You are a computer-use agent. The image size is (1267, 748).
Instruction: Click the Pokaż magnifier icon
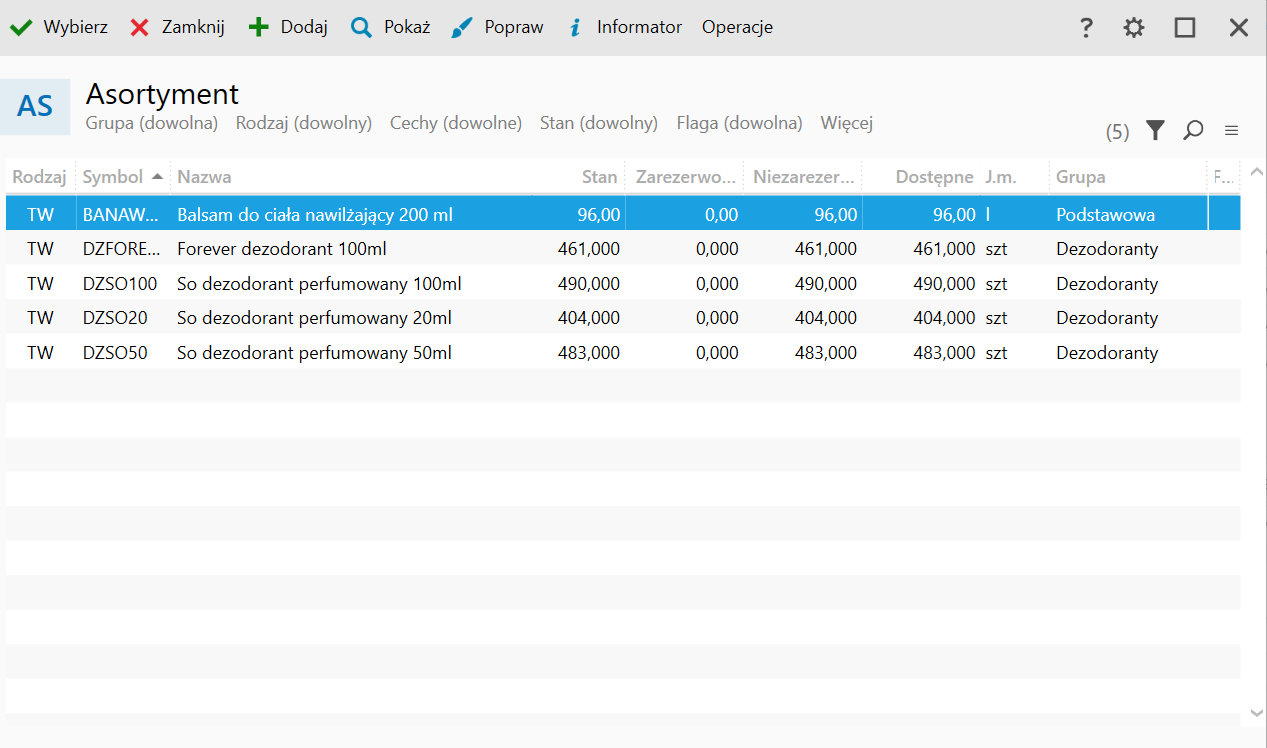[x=361, y=28]
